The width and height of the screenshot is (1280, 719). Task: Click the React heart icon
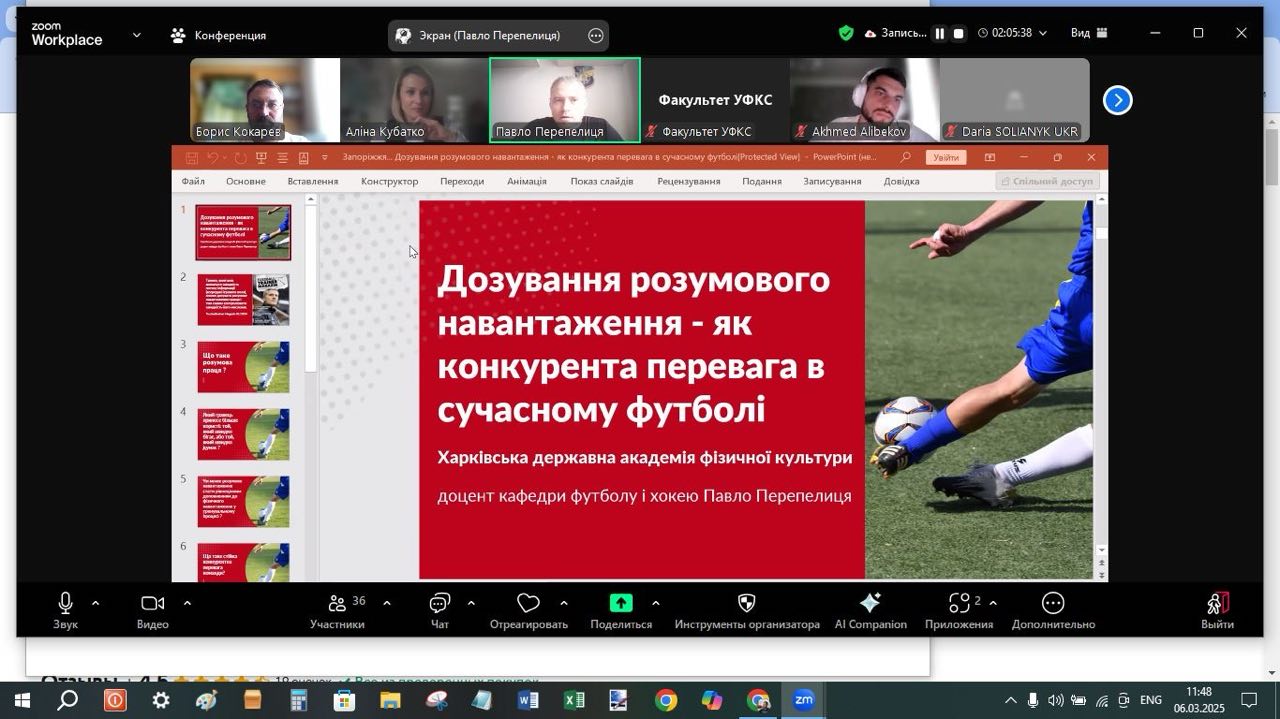click(x=528, y=604)
